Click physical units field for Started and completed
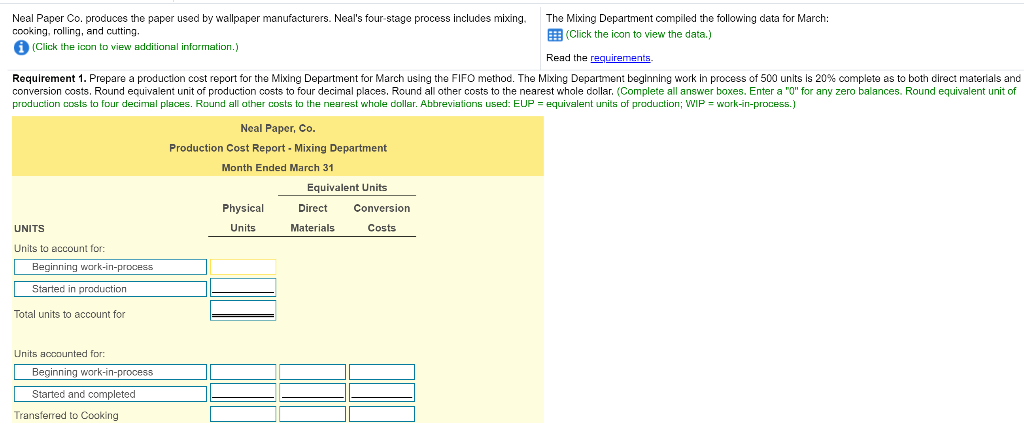This screenshot has width=1024, height=423. point(243,394)
